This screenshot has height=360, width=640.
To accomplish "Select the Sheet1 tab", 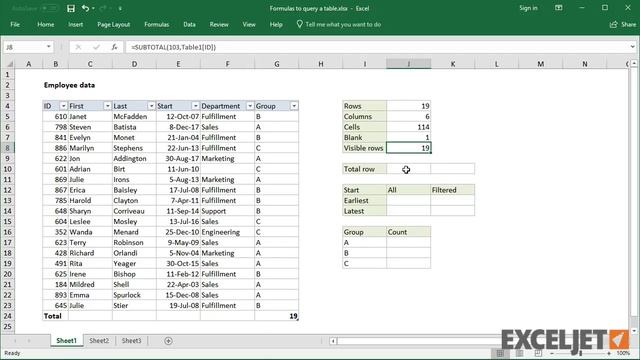I will click(x=66, y=340).
